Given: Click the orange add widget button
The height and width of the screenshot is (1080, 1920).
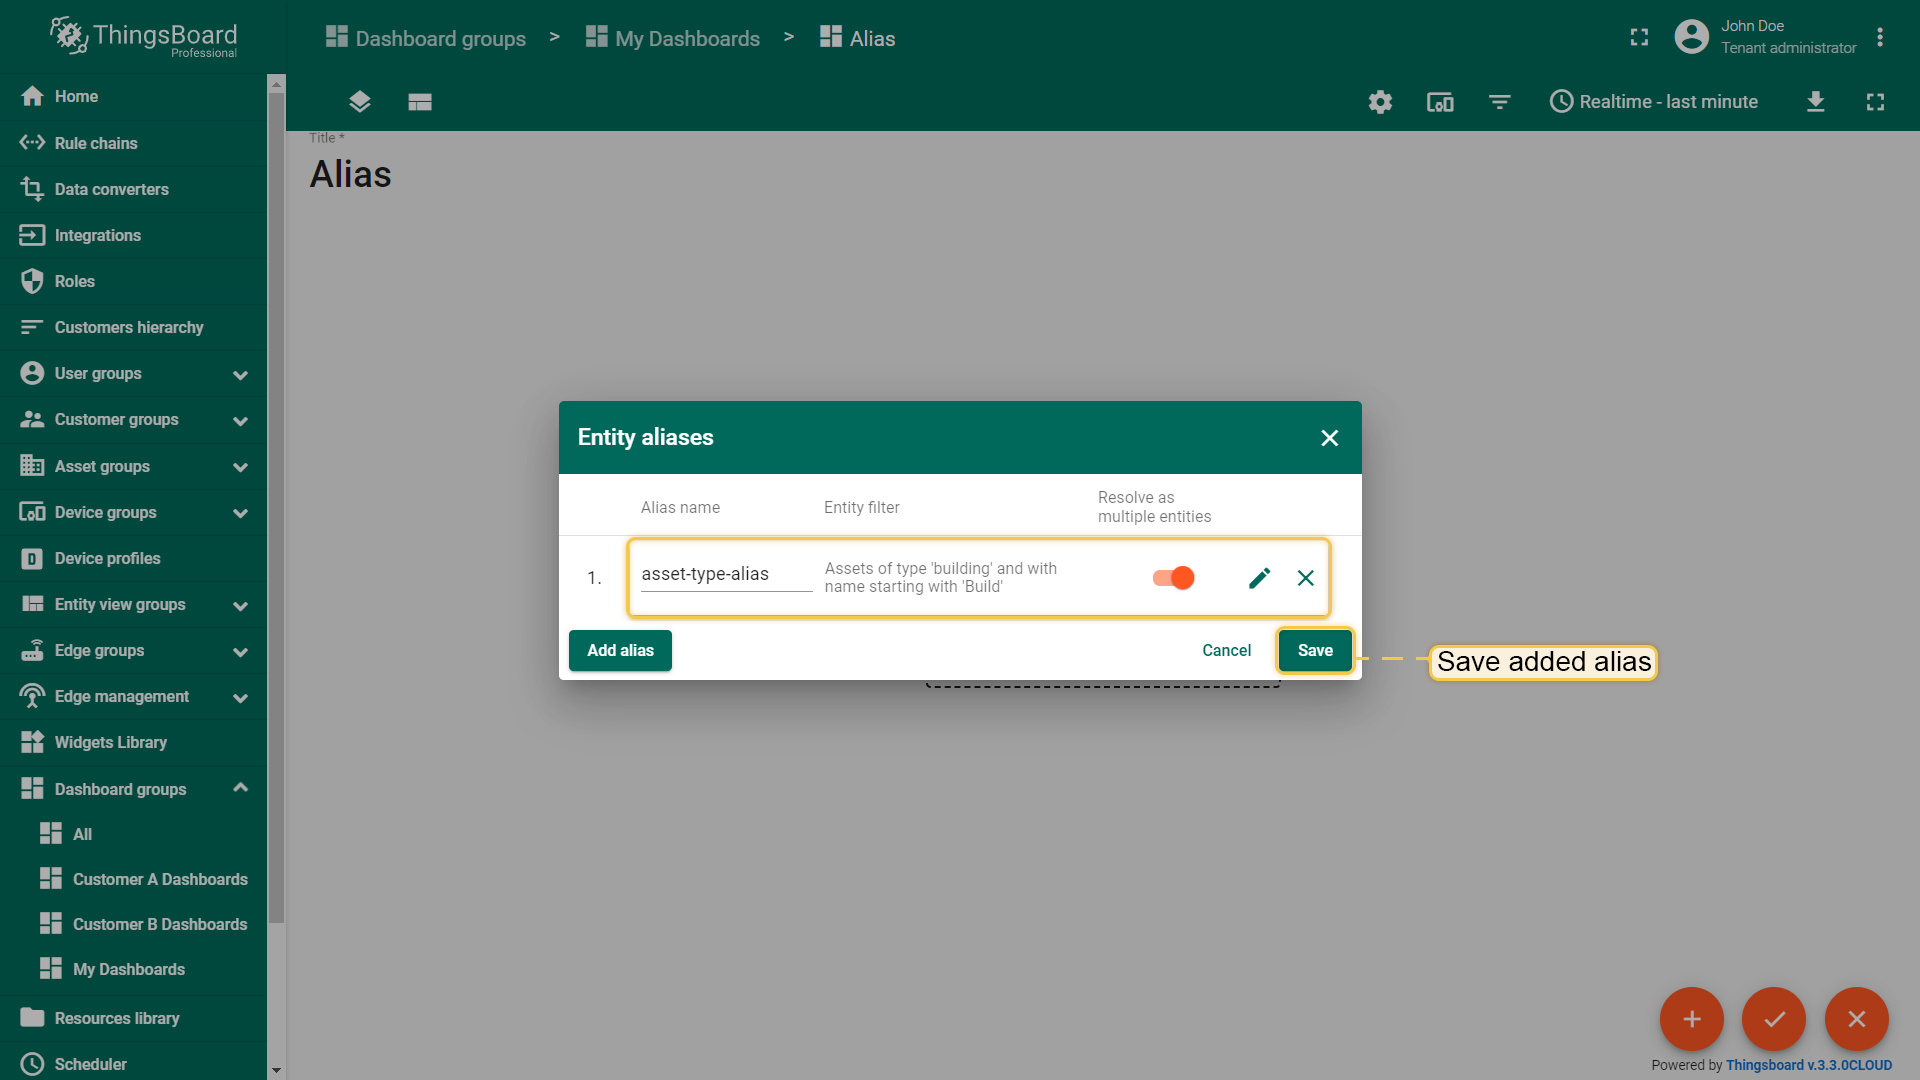Looking at the screenshot, I should pyautogui.click(x=1691, y=1019).
